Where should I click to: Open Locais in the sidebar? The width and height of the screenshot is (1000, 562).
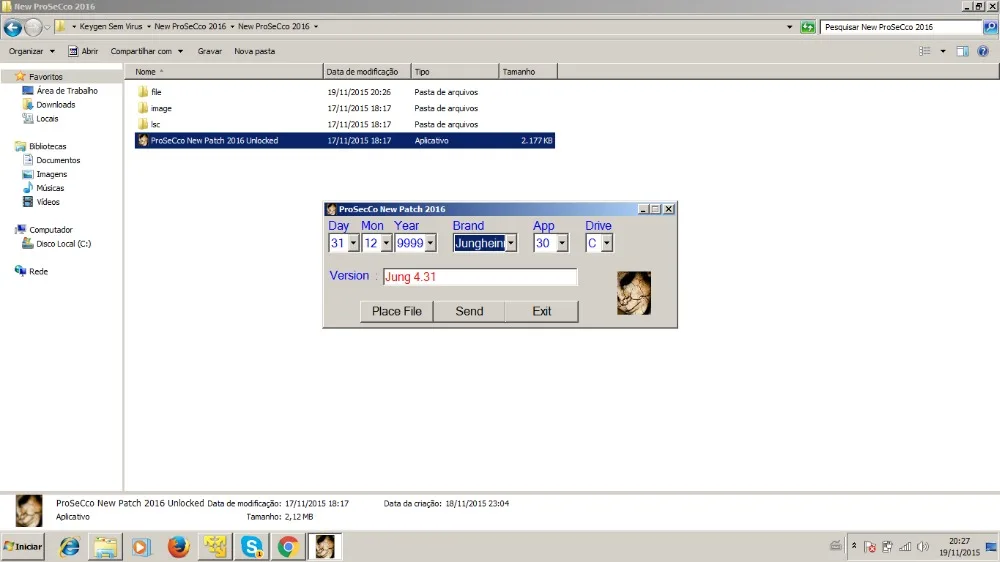[47, 119]
